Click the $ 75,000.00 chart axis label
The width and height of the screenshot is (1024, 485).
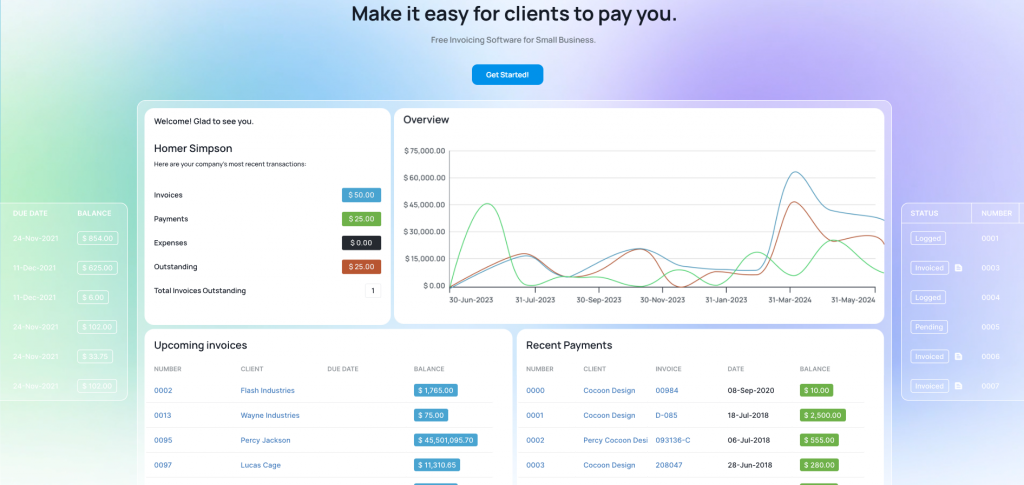tap(424, 151)
